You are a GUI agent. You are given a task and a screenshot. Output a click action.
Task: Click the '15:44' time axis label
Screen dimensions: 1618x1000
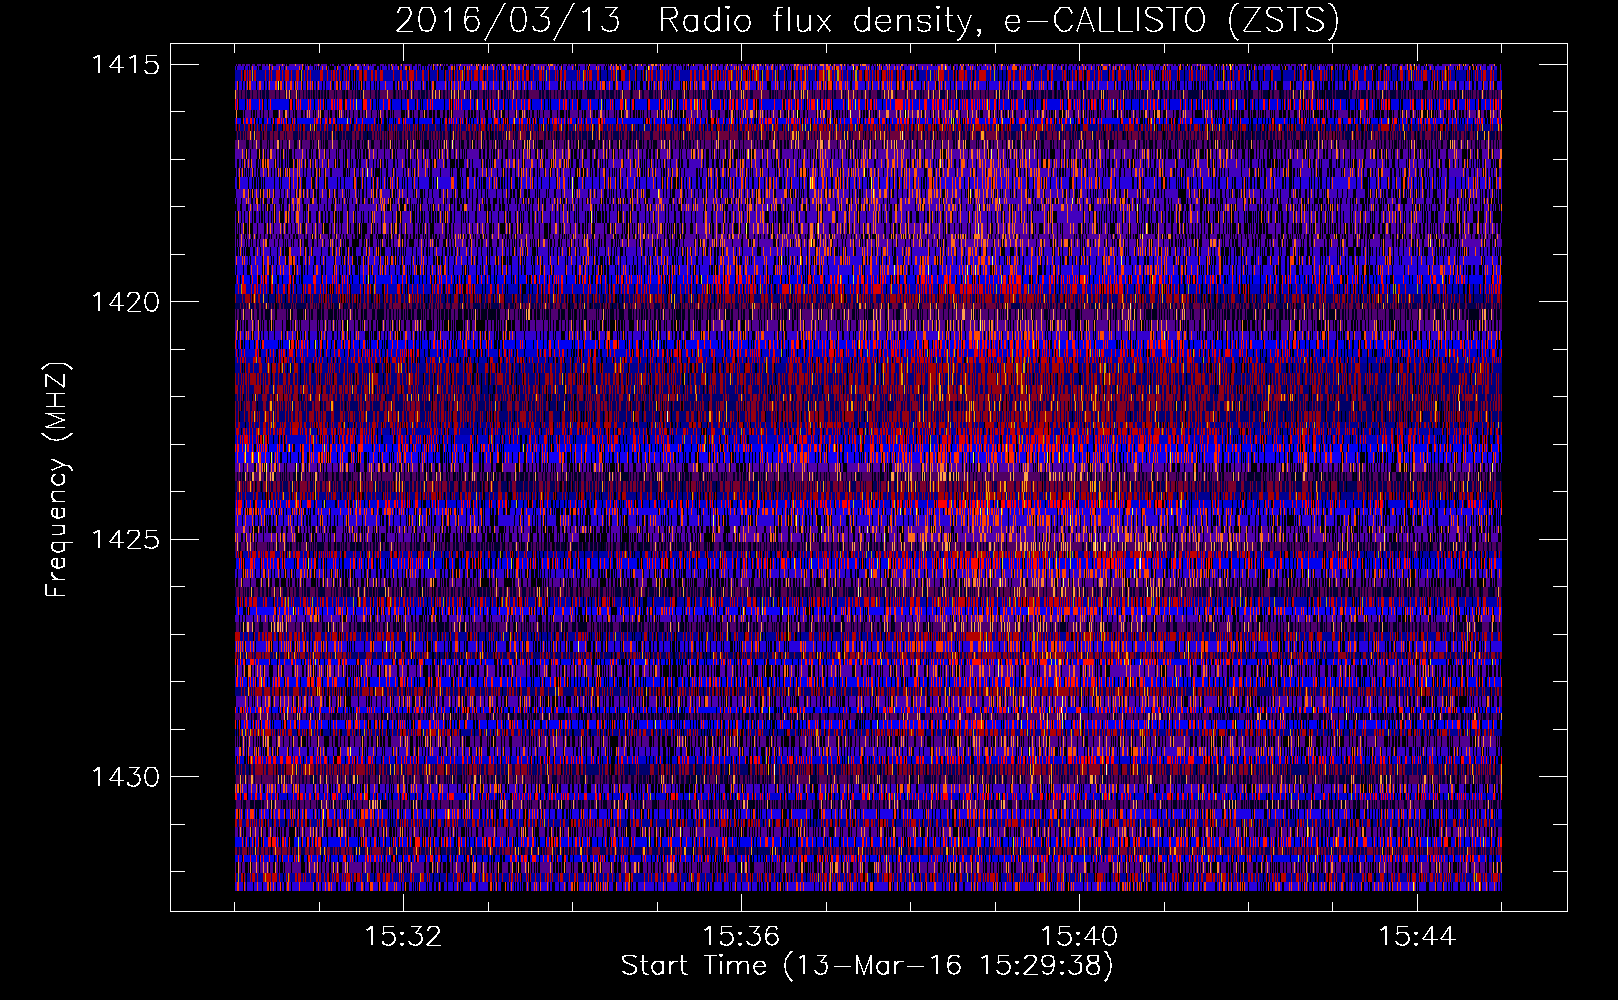pos(1417,937)
